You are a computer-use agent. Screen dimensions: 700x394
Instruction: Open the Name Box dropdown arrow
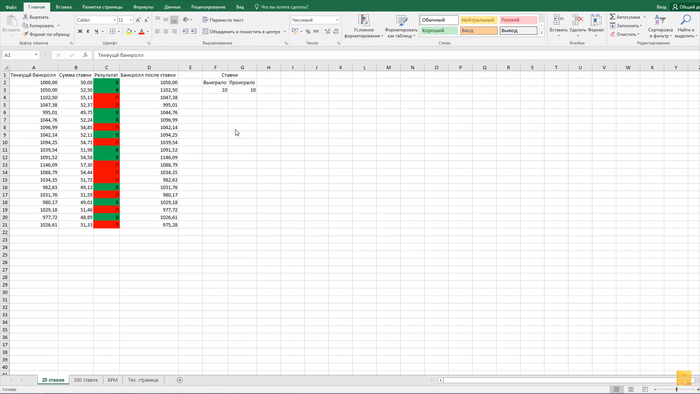36,55
